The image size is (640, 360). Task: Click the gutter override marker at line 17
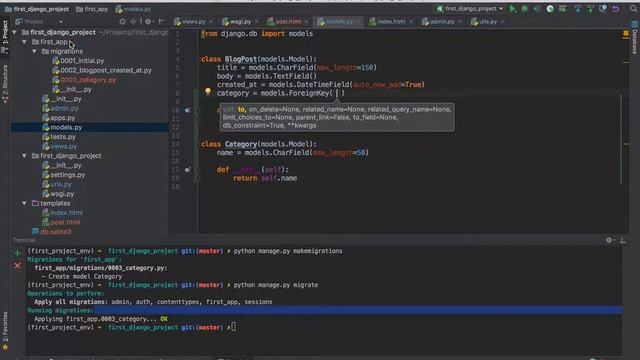(x=187, y=170)
